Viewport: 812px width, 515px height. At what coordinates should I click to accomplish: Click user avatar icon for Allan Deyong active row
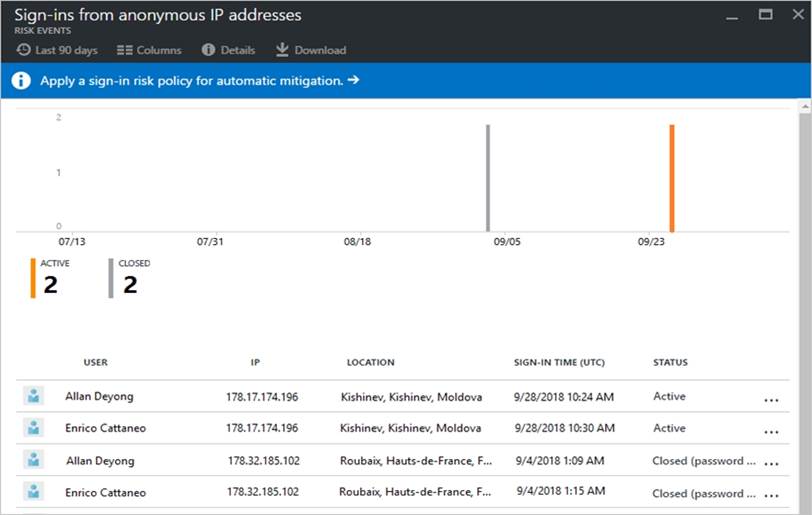pos(34,396)
